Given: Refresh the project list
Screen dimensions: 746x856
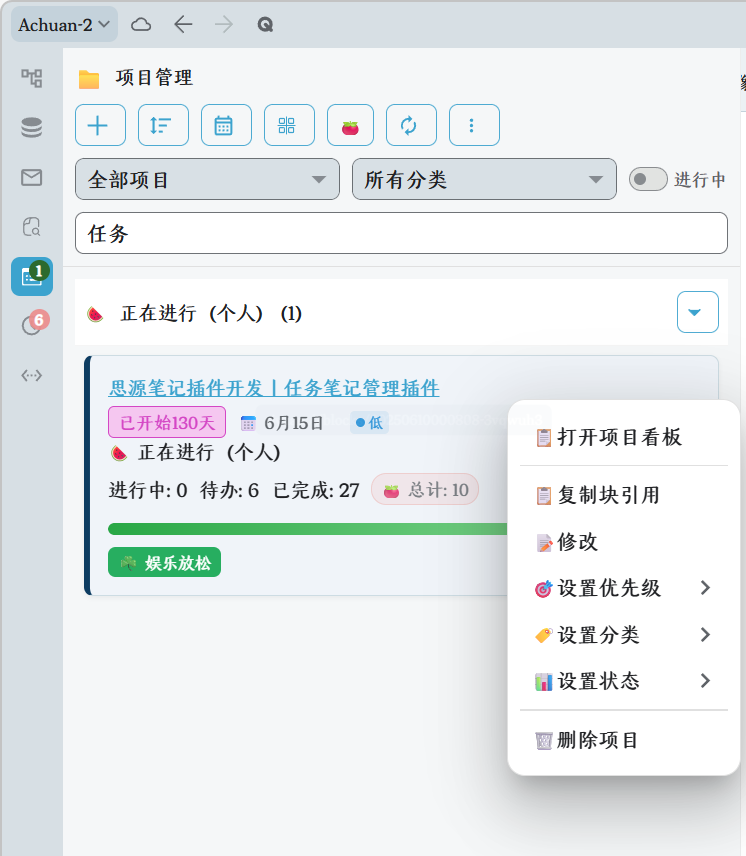Looking at the screenshot, I should point(411,125).
